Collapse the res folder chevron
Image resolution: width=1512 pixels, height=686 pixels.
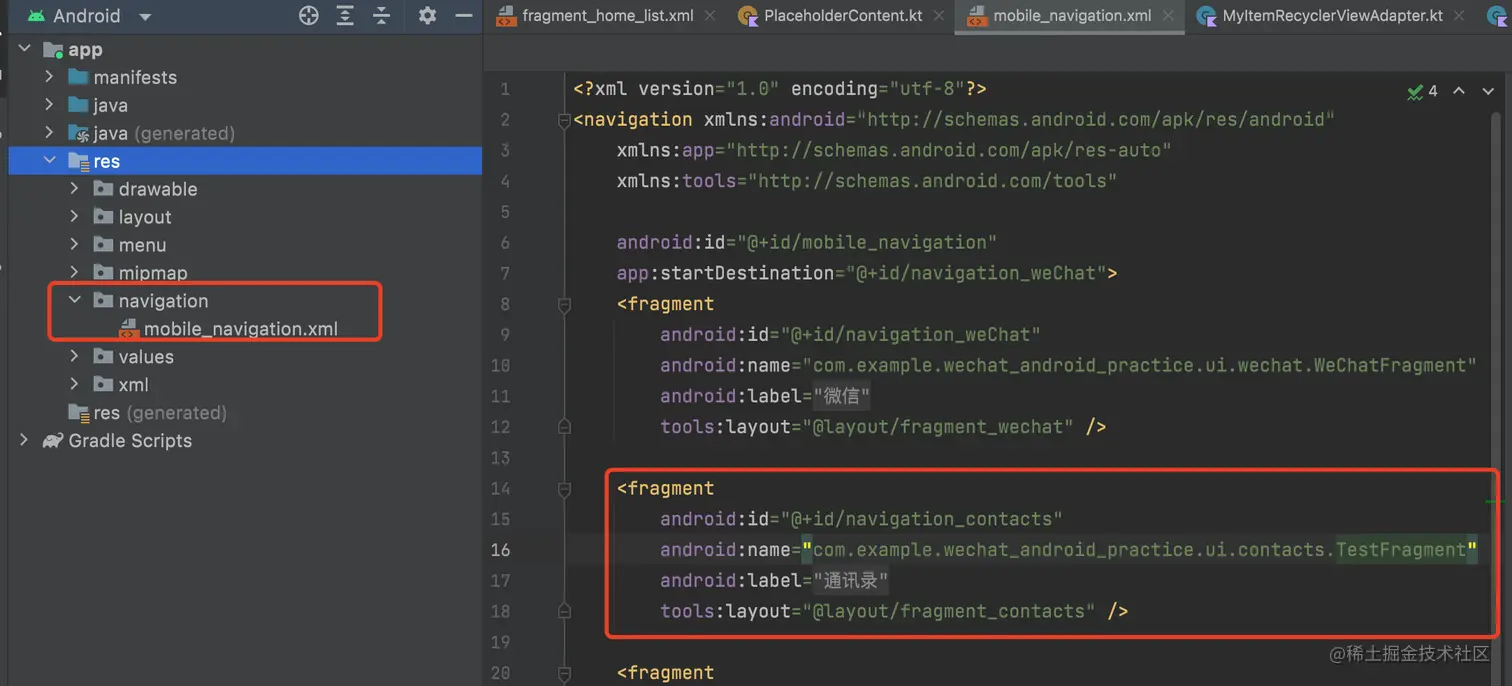[50, 161]
